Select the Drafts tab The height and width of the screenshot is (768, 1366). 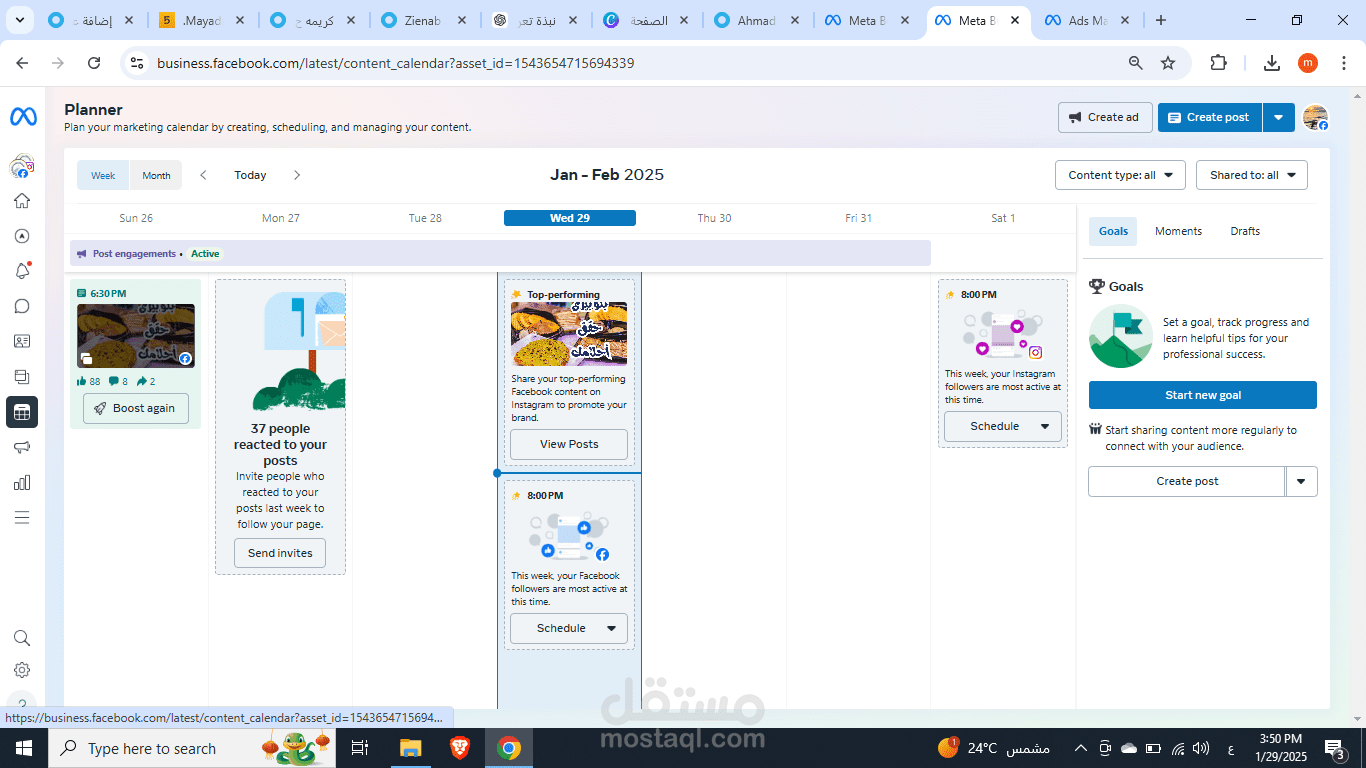(1245, 231)
